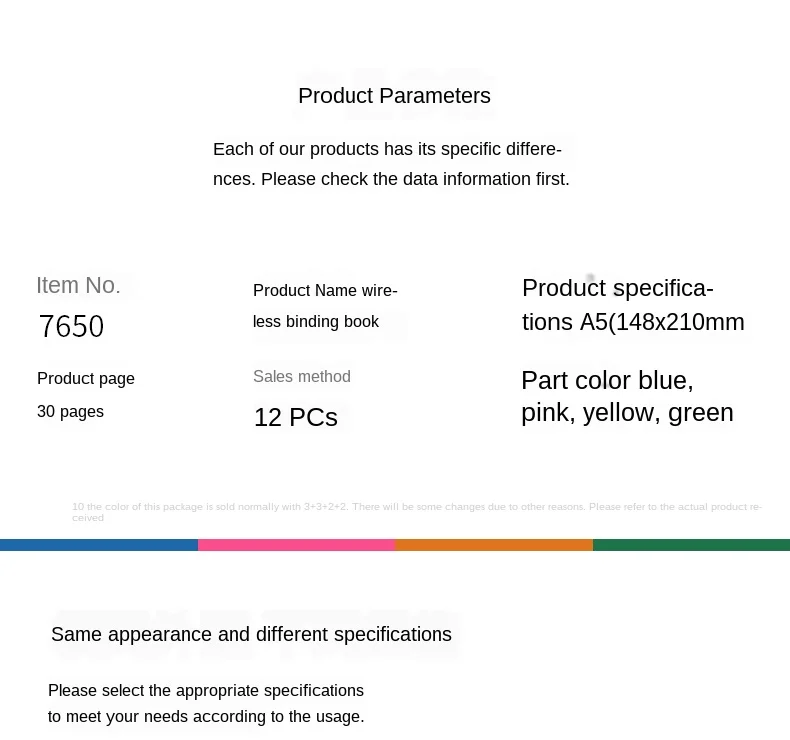Select the blue color bar segment

(x=99, y=545)
